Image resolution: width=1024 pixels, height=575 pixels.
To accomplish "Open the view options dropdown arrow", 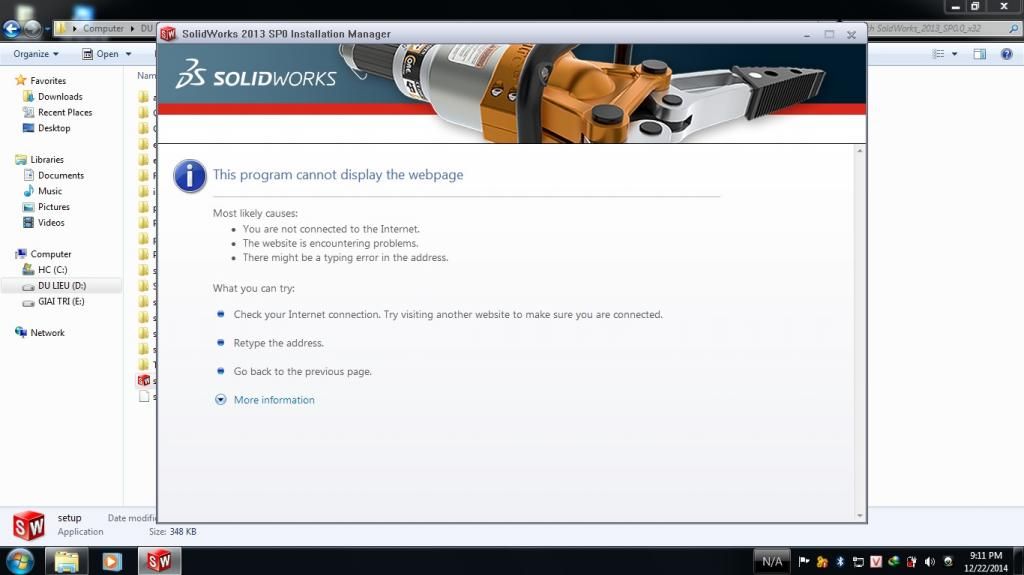I will pos(954,54).
